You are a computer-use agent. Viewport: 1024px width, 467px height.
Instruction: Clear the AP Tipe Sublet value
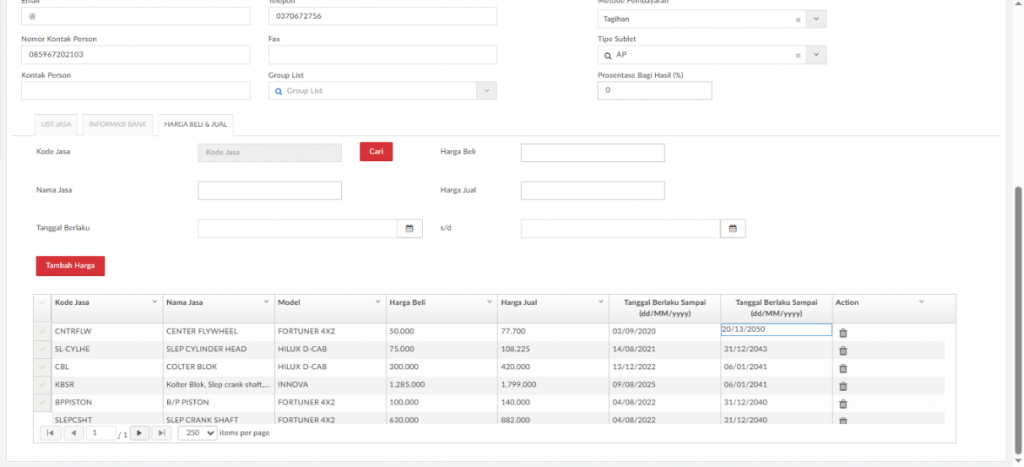tap(797, 55)
